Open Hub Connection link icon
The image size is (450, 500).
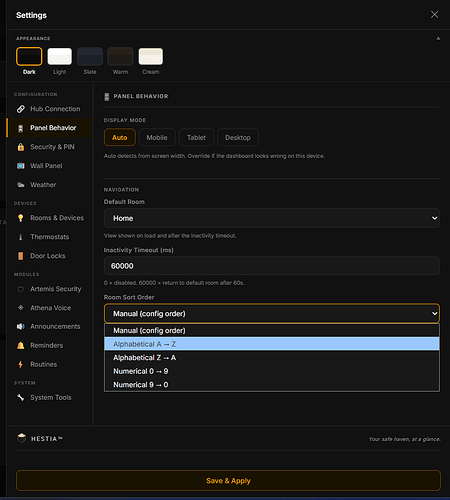click(21, 109)
